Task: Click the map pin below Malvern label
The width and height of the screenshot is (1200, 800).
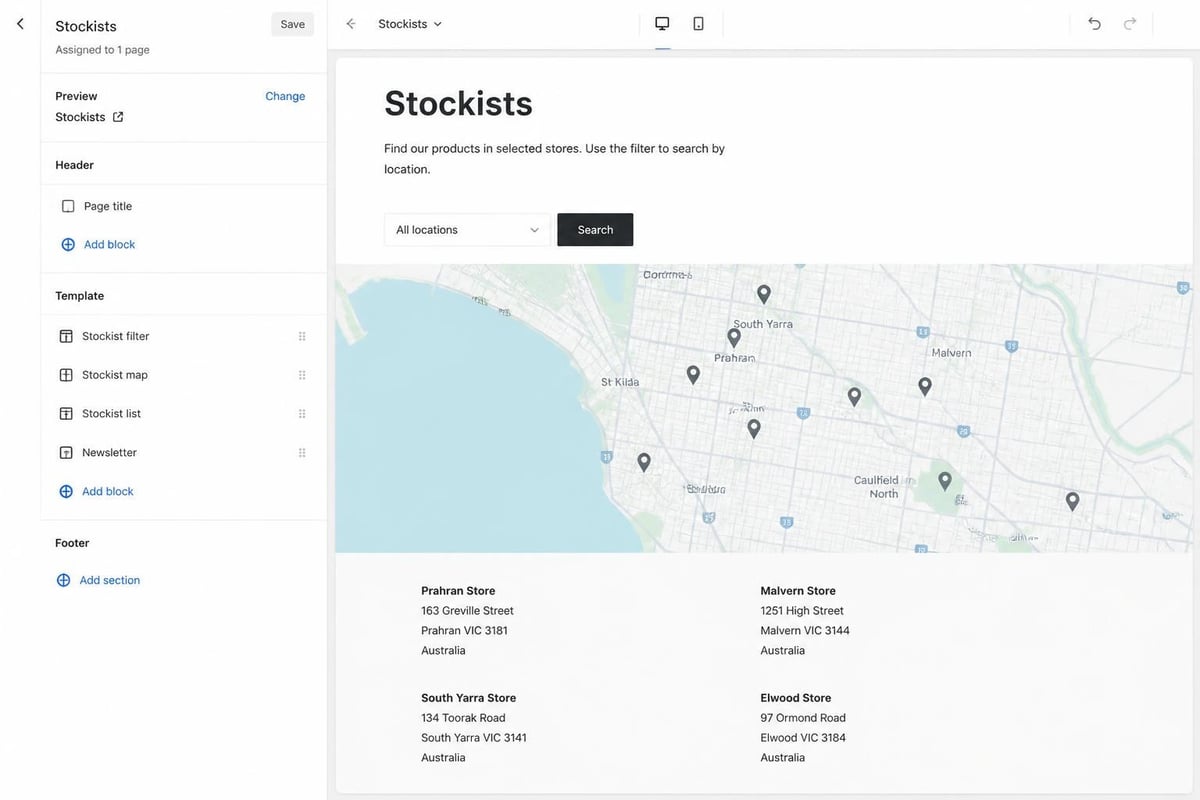Action: (925, 386)
